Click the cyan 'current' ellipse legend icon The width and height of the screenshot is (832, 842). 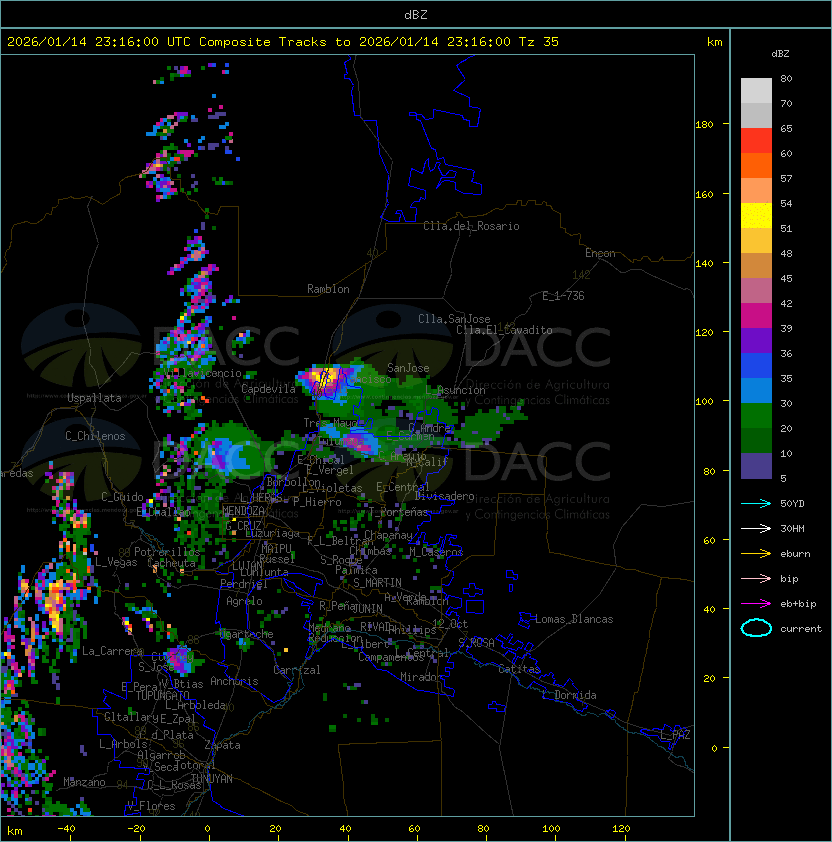(756, 628)
